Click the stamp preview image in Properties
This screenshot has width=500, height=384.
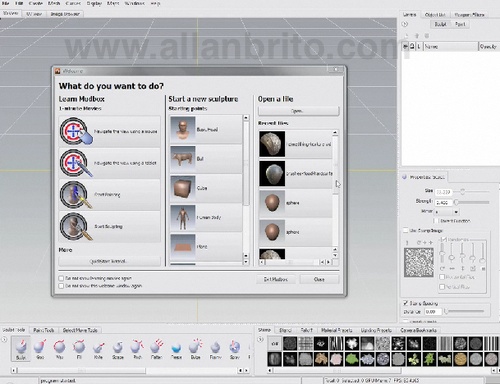[x=419, y=262]
